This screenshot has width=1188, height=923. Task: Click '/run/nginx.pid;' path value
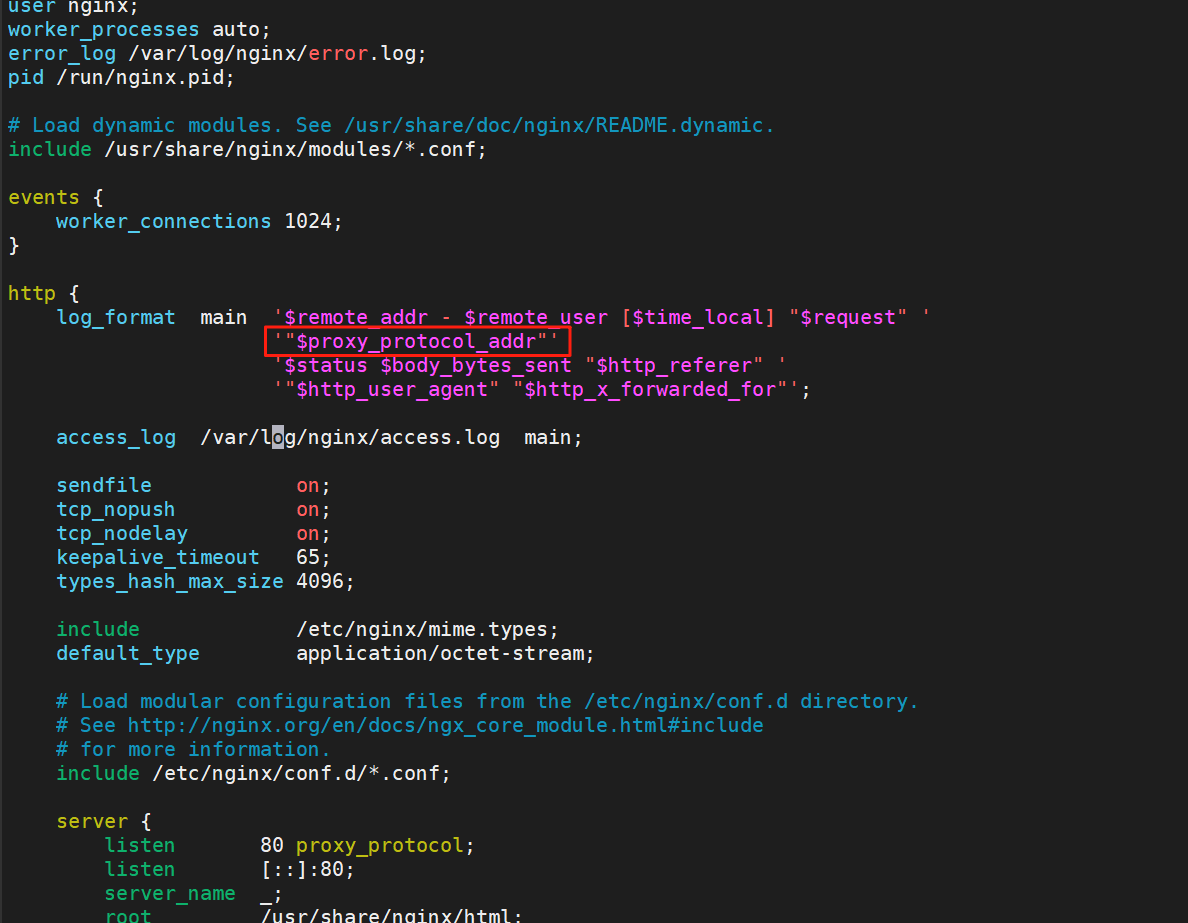(x=145, y=78)
